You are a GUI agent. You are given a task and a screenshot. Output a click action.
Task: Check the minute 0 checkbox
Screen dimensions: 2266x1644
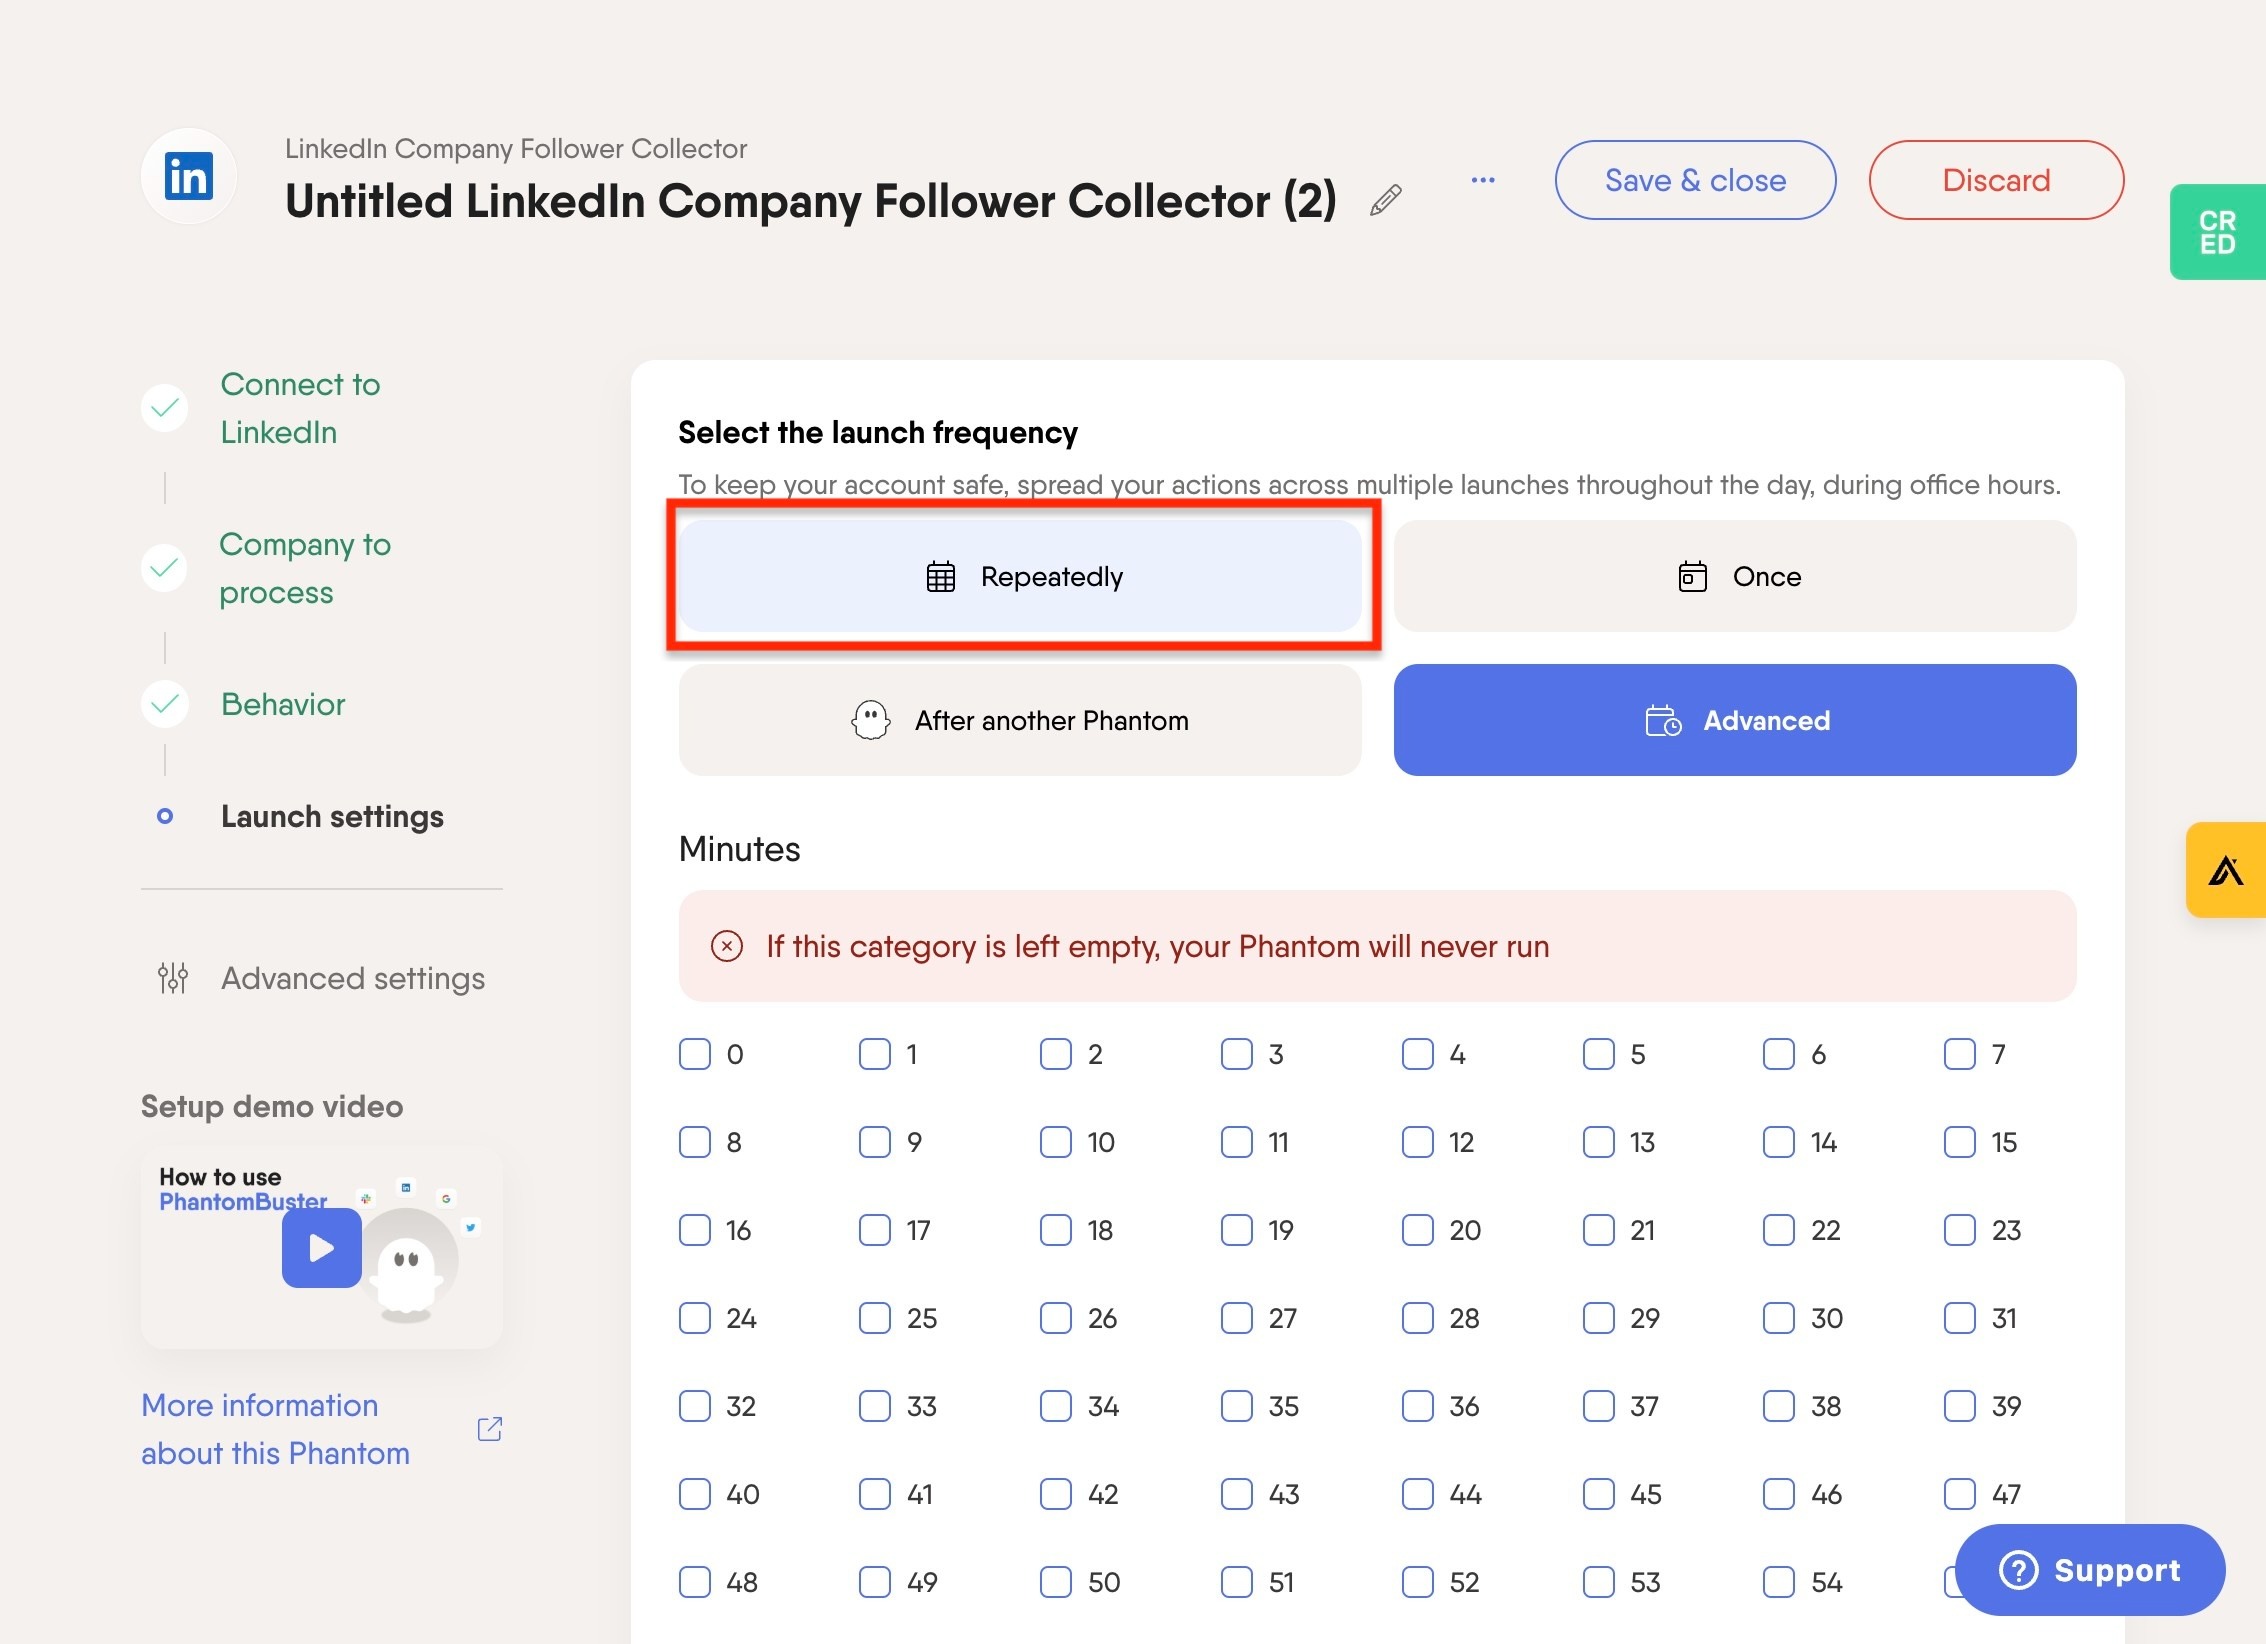[x=695, y=1054]
